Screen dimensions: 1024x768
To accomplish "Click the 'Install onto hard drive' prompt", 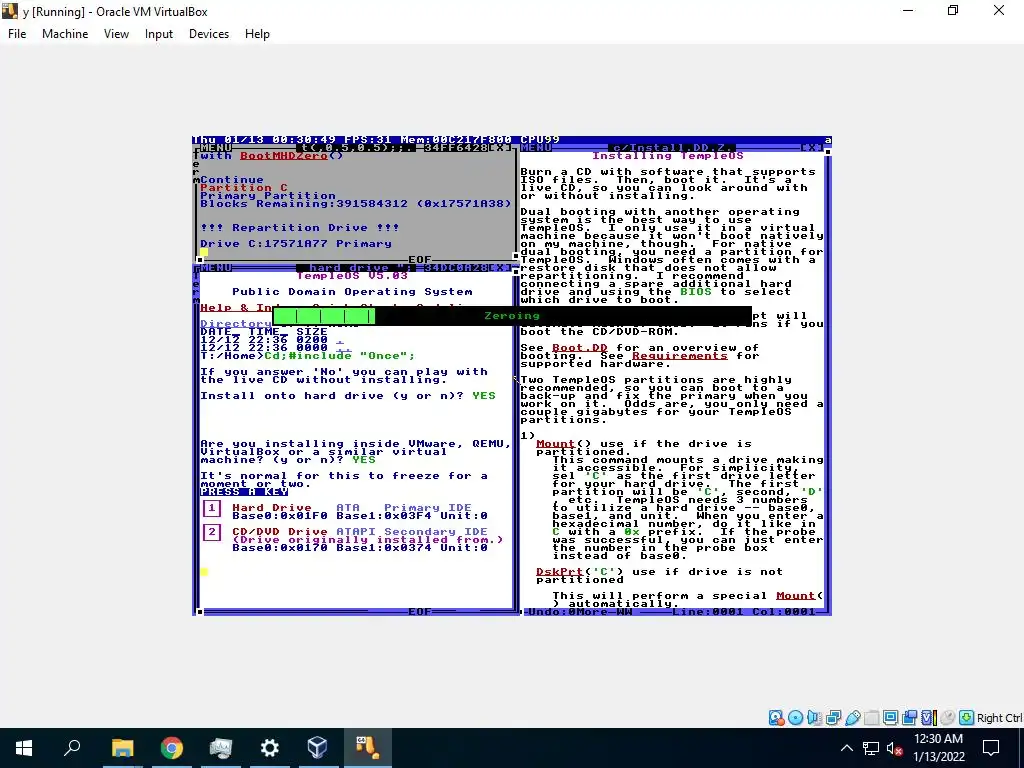I will click(x=347, y=396).
